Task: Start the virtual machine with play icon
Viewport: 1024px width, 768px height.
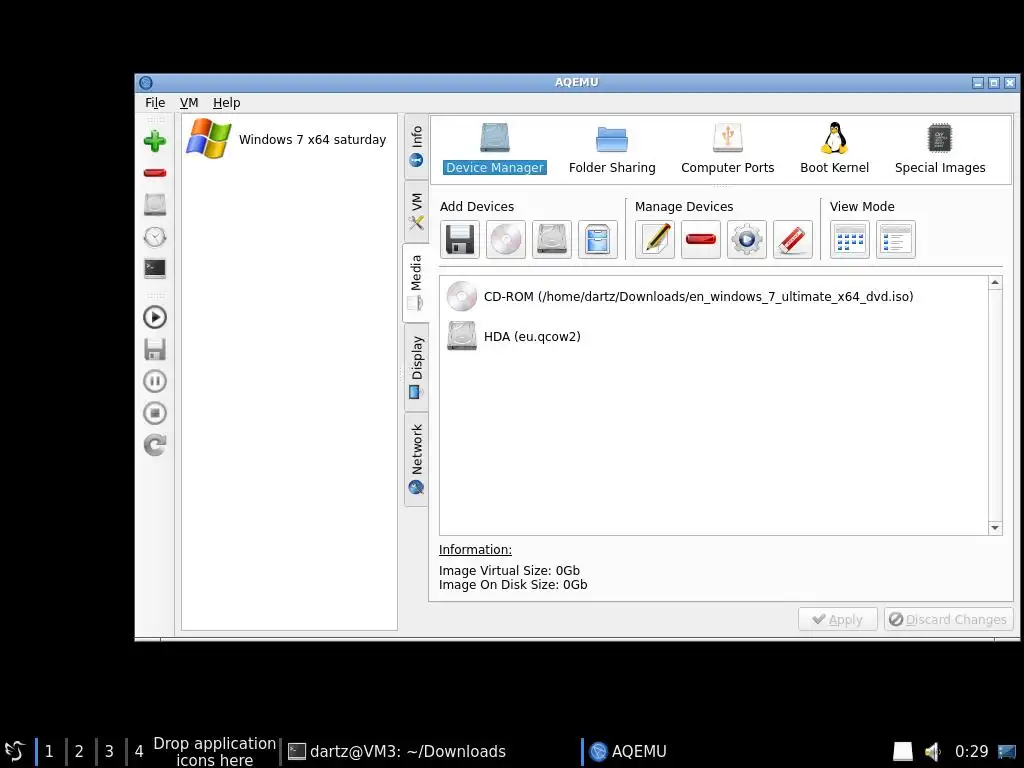Action: 155,317
